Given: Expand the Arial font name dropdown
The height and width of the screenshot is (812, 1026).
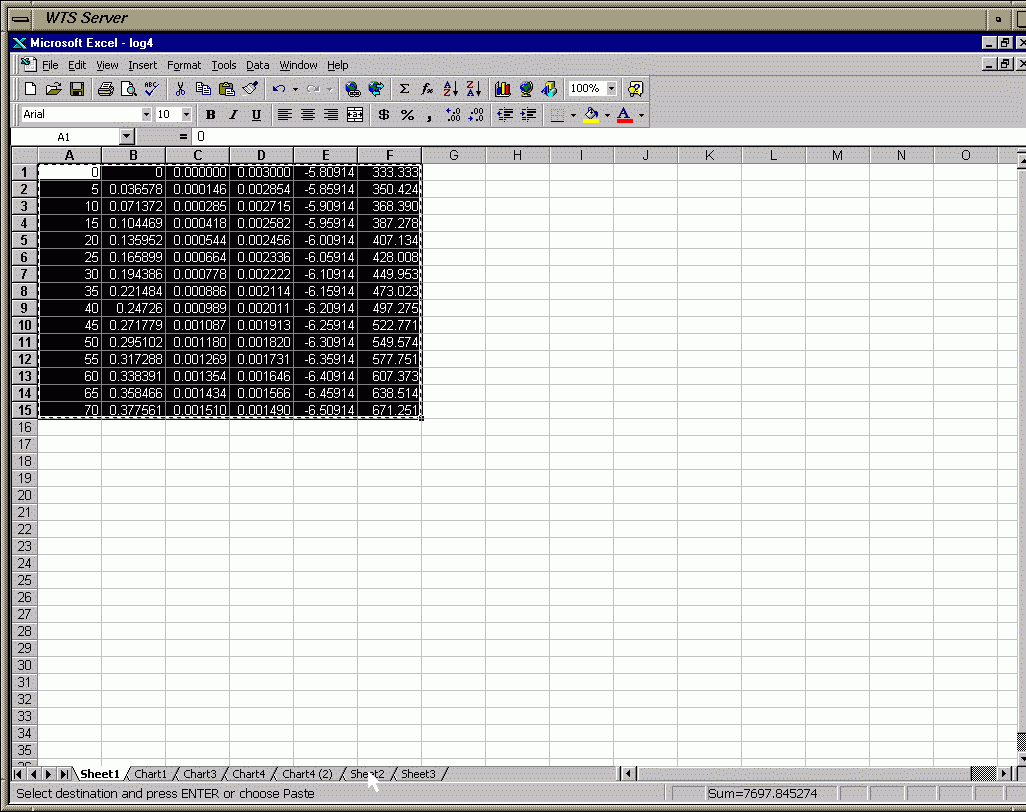Looking at the screenshot, I should pos(146,115).
